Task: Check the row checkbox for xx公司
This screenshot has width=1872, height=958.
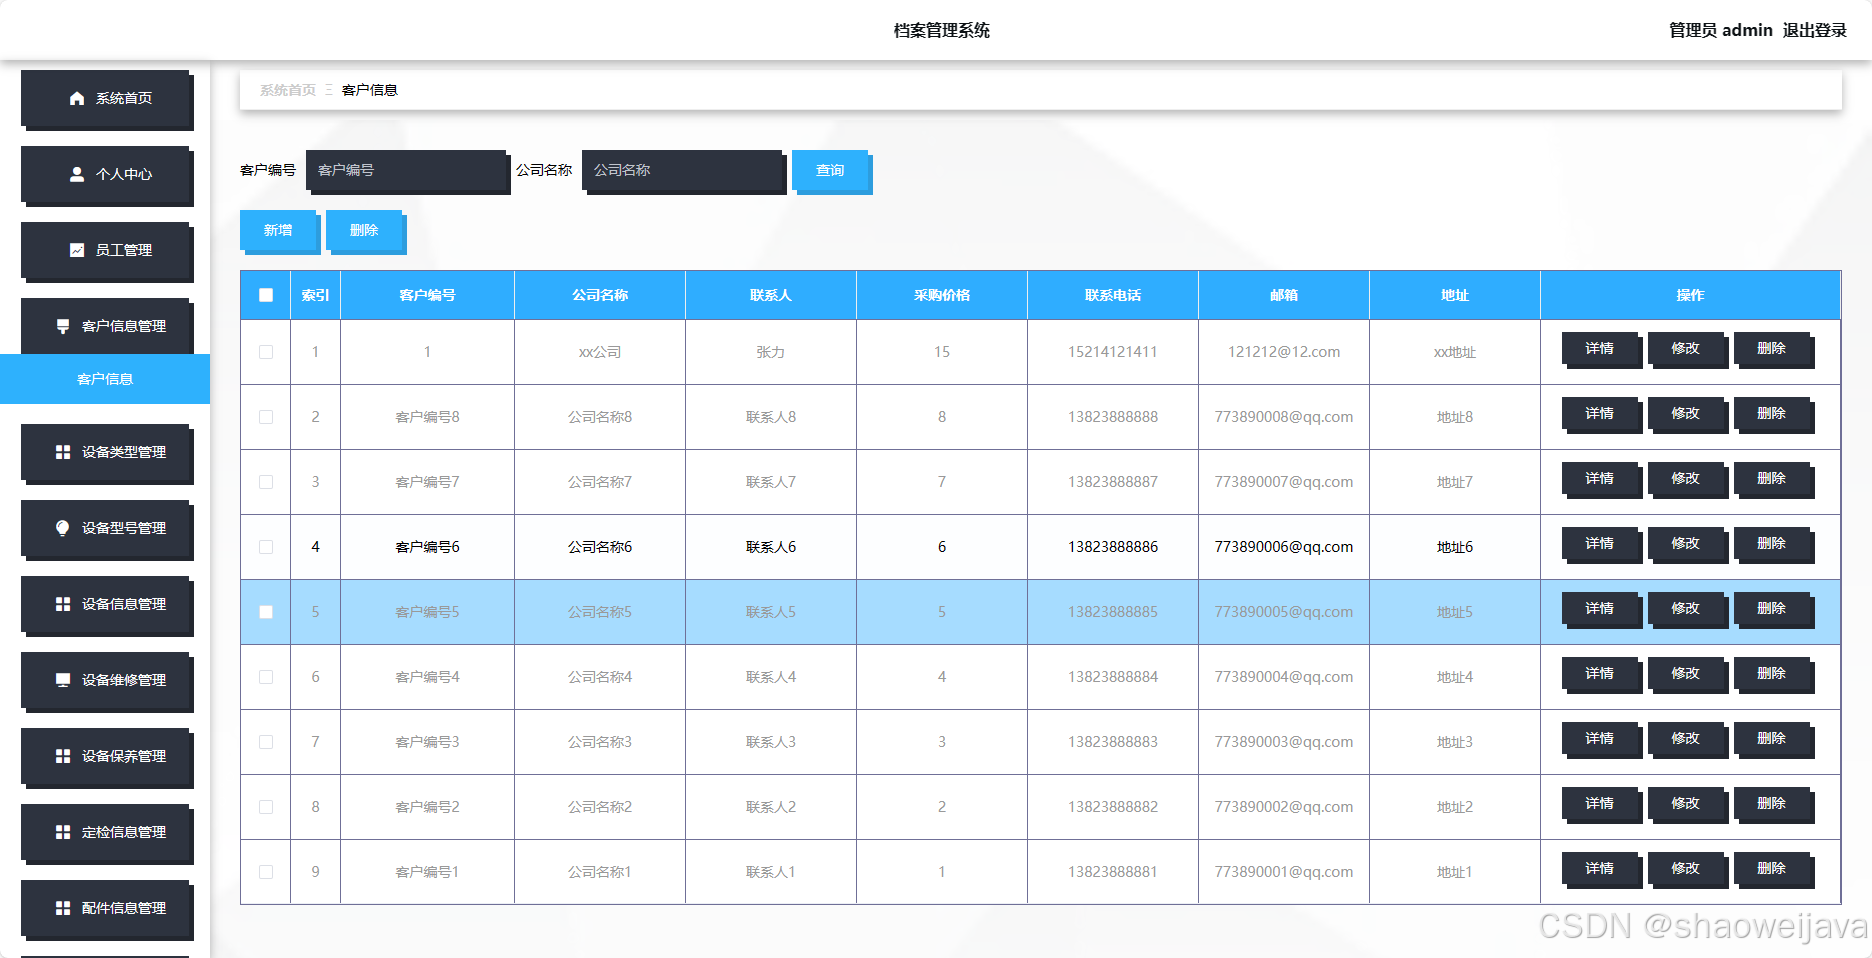Action: tap(266, 352)
